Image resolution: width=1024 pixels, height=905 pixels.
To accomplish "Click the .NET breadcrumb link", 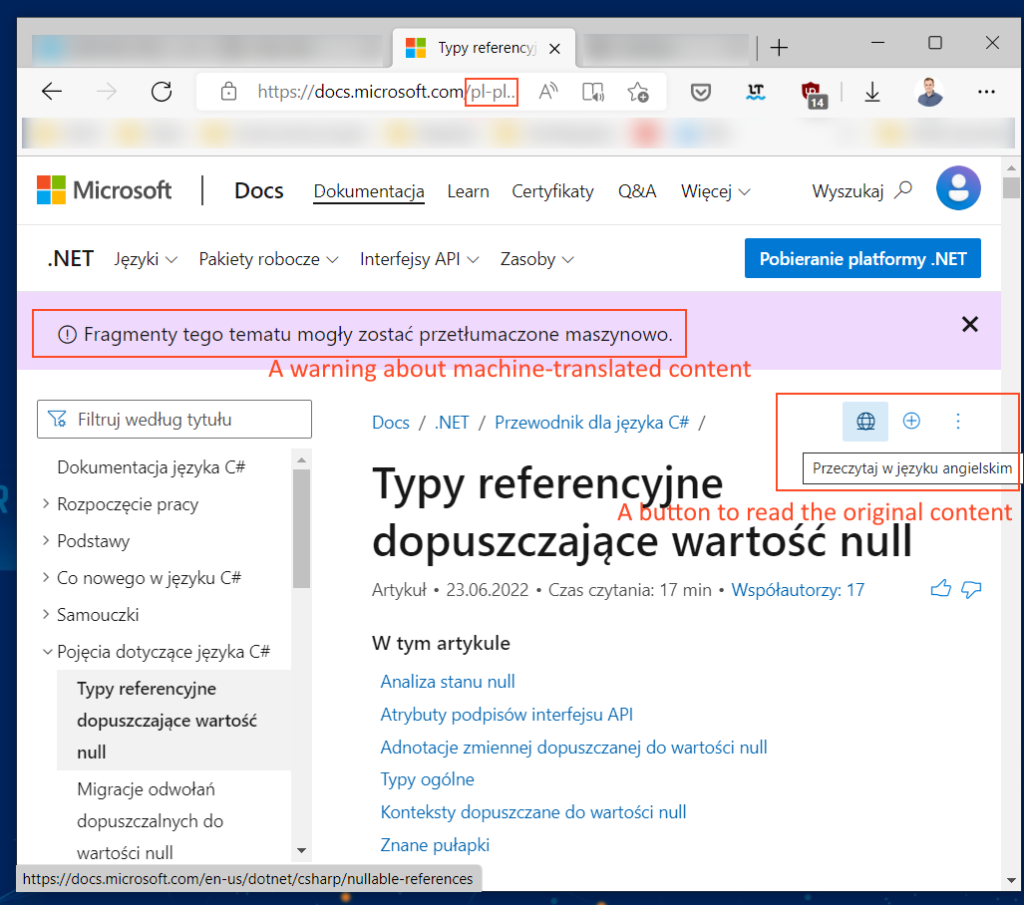I will (x=452, y=422).
